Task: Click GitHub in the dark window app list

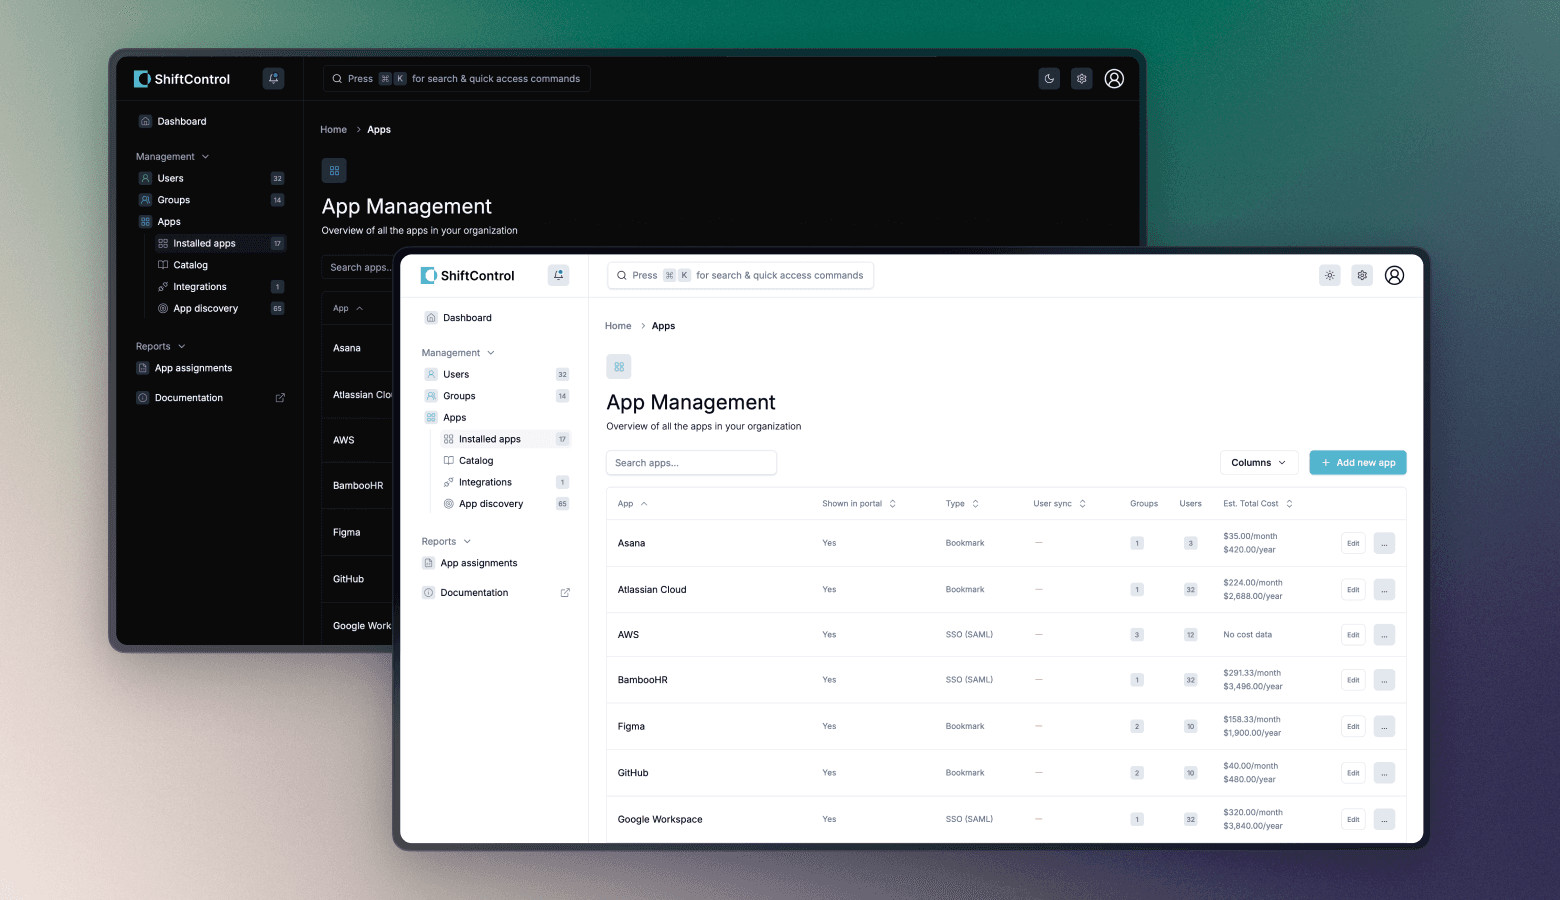Action: pos(348,580)
